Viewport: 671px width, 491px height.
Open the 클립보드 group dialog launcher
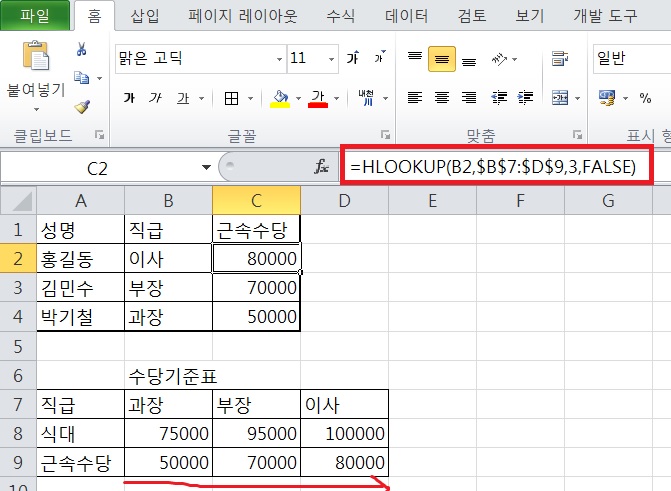coord(100,135)
